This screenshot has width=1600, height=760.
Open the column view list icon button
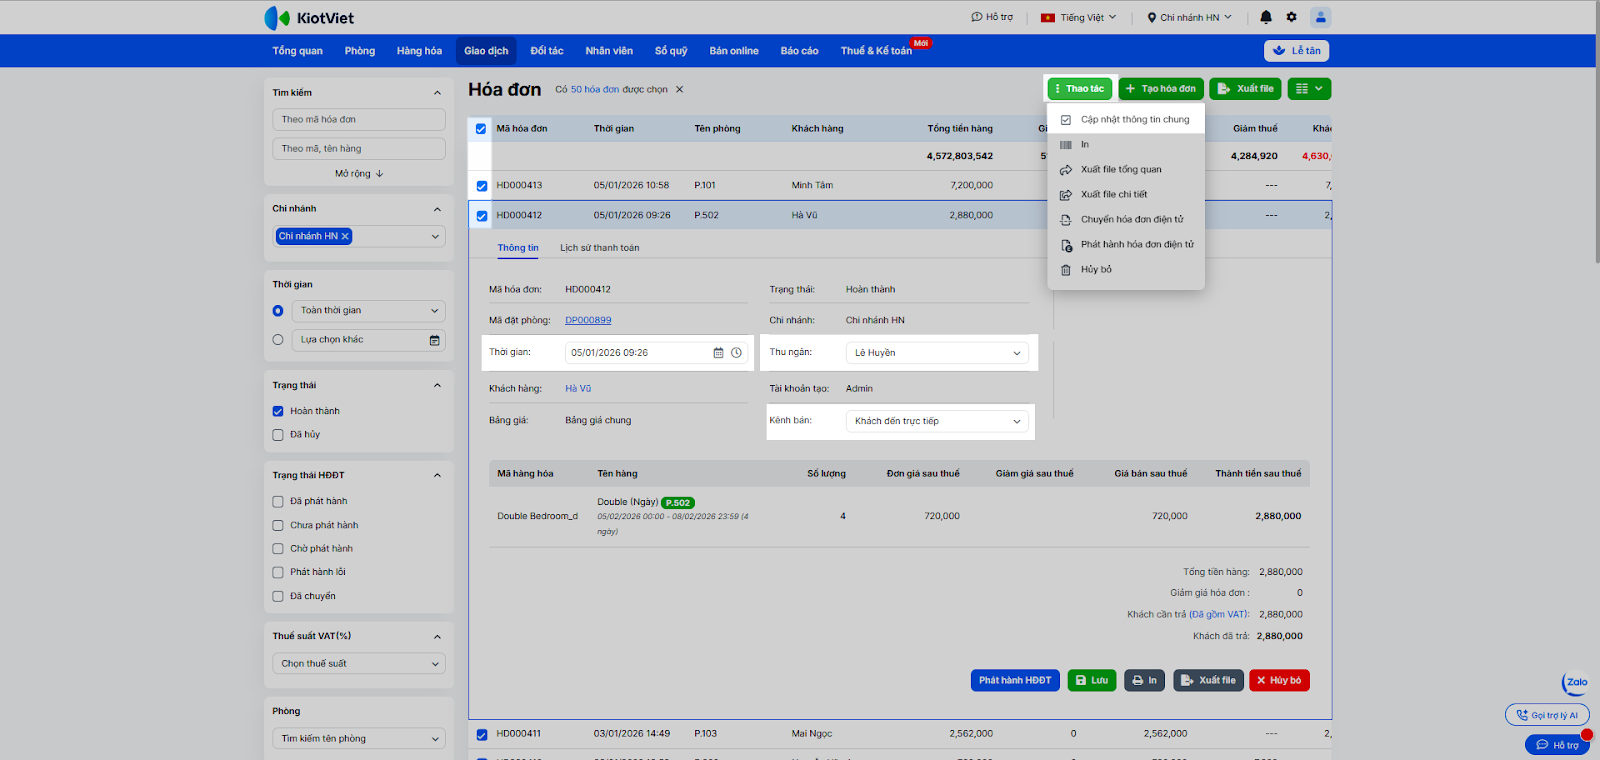click(x=1308, y=89)
